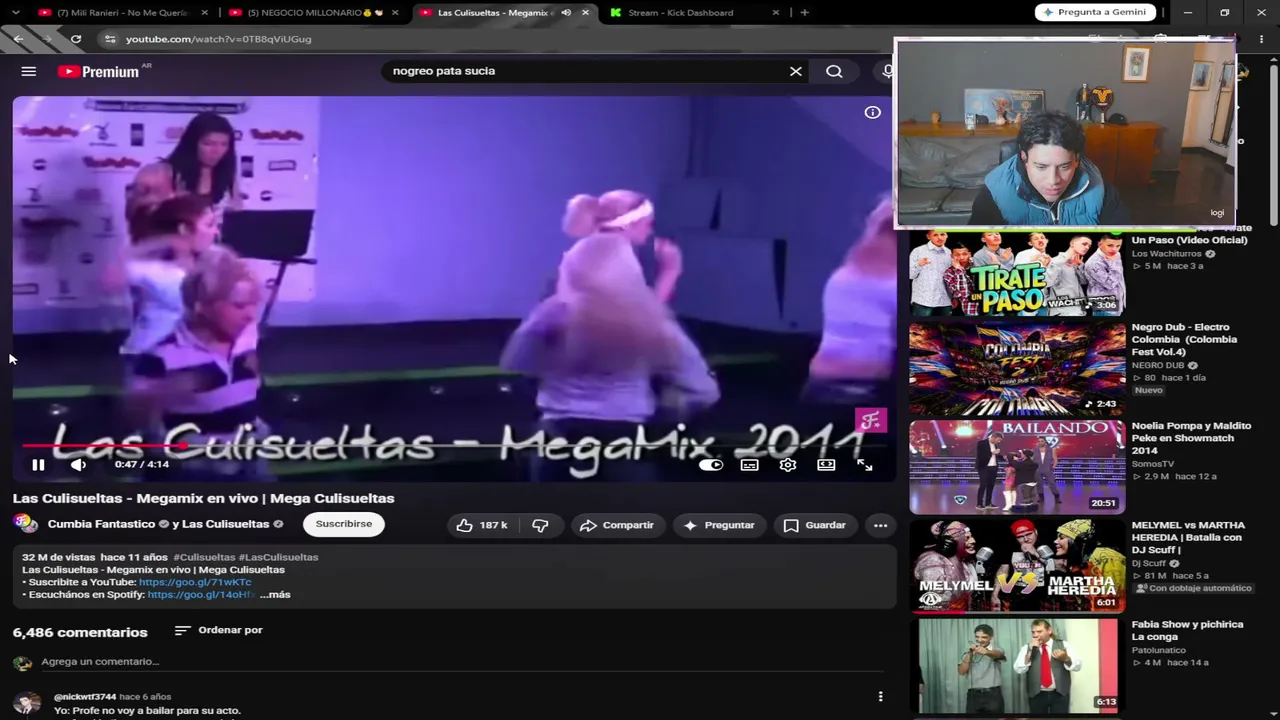Like the video (187 k)
Screen dimensions: 1280x720
(482, 525)
